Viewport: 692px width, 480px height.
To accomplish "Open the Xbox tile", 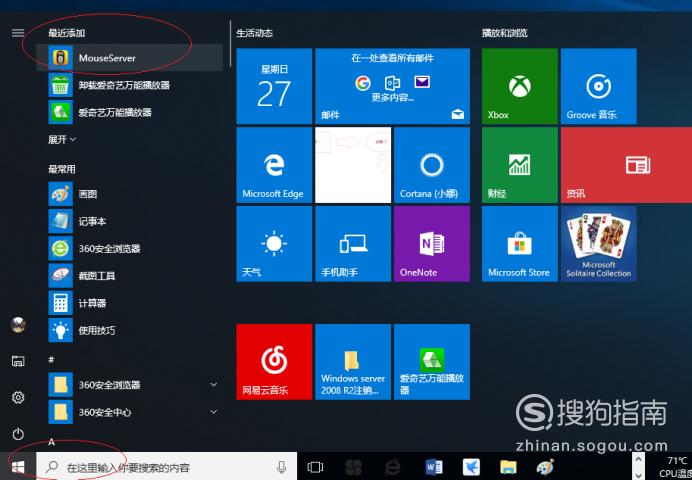I will (x=519, y=86).
